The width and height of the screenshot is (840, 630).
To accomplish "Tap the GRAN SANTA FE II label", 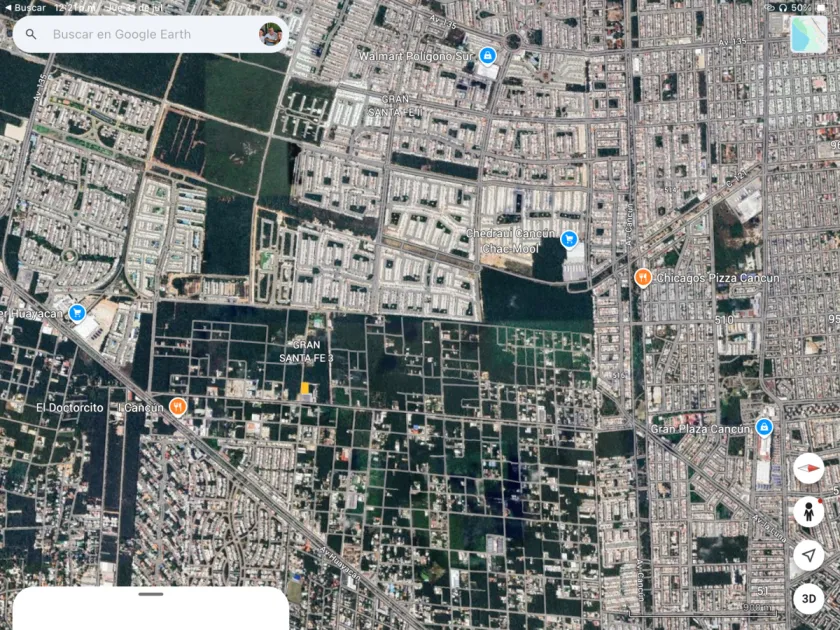I will click(x=395, y=106).
